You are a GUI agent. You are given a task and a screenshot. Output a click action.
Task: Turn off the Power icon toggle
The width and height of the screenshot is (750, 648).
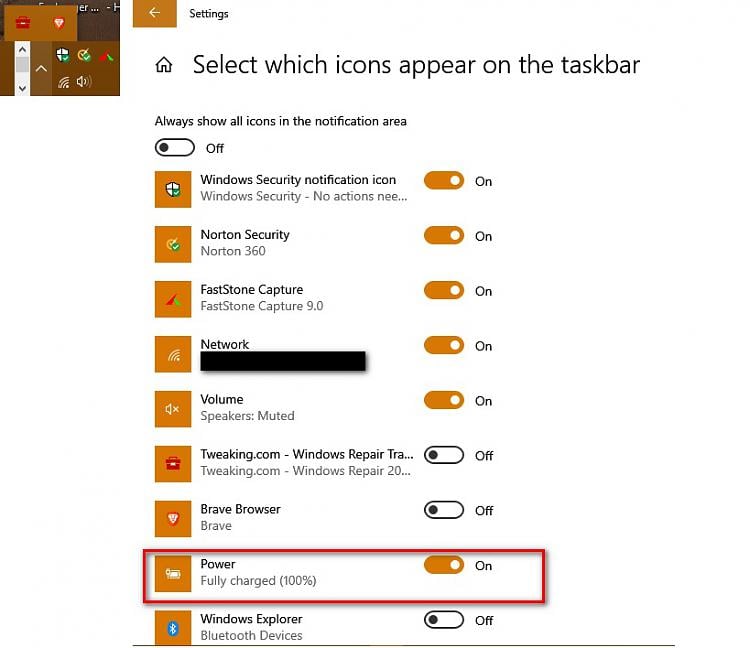(444, 565)
